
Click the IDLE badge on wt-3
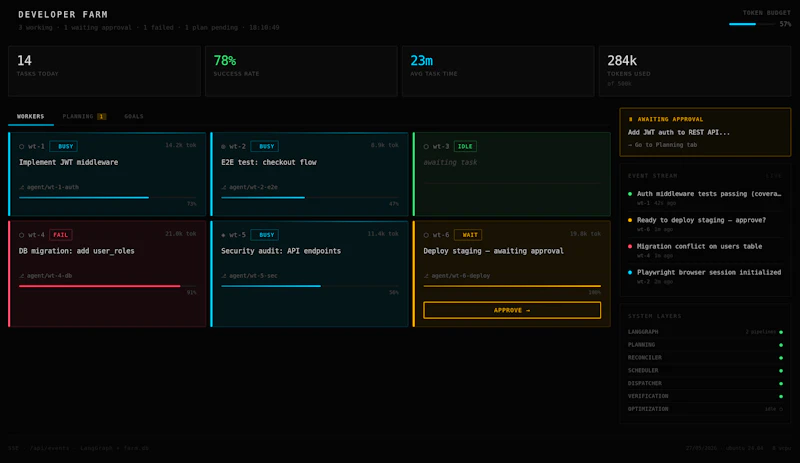point(465,147)
